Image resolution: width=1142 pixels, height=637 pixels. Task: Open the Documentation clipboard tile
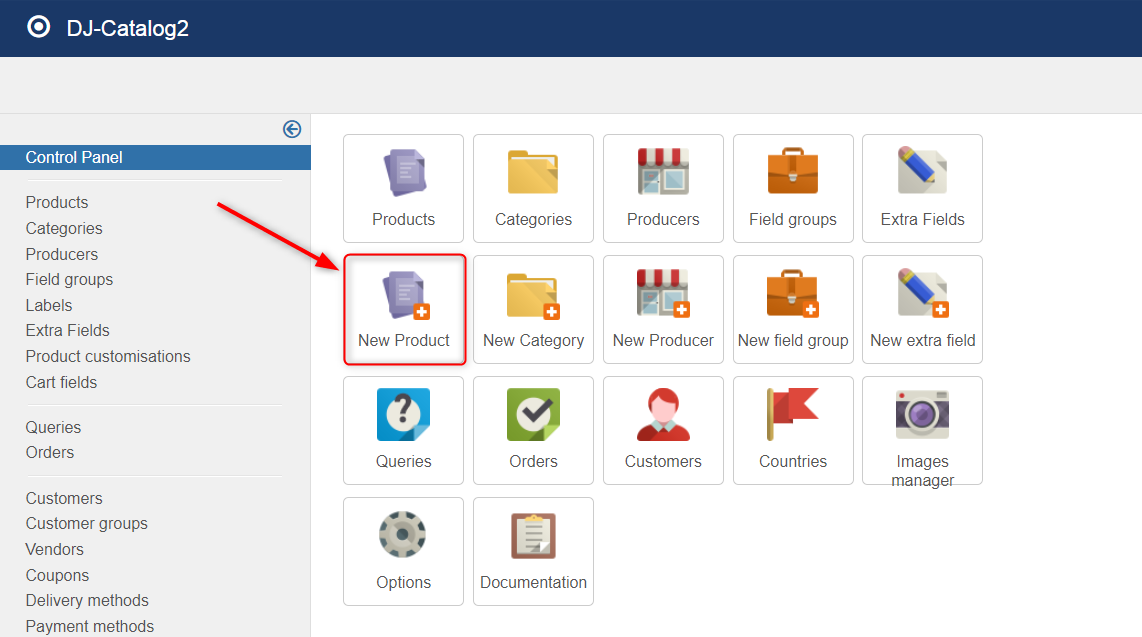pyautogui.click(x=533, y=551)
